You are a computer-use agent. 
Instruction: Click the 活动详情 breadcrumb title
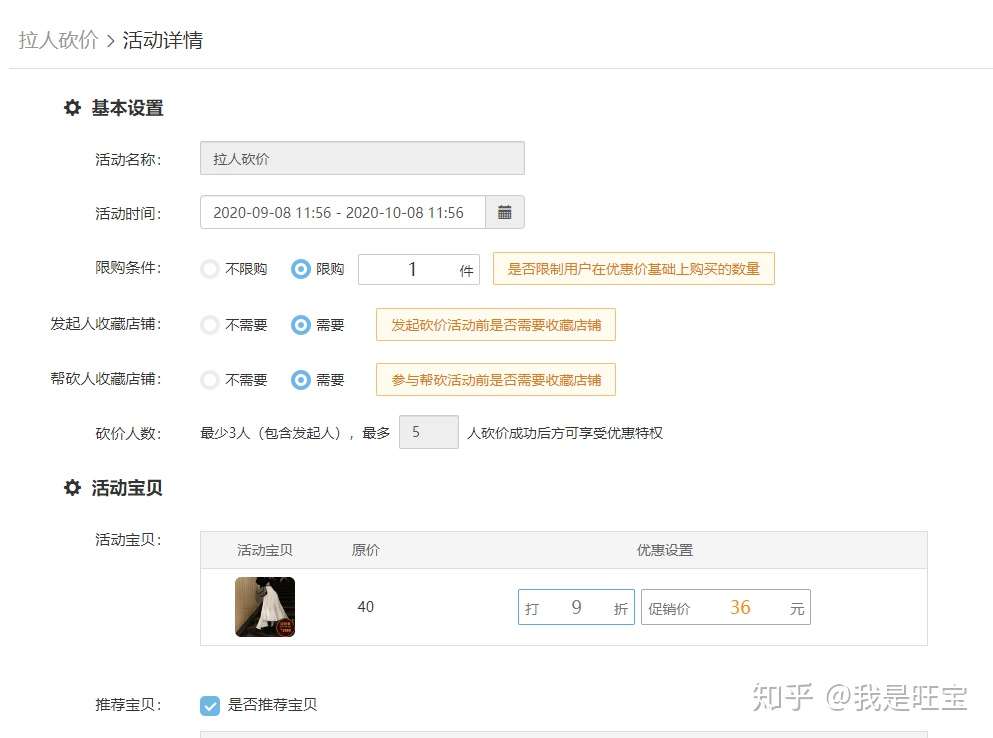pos(163,41)
